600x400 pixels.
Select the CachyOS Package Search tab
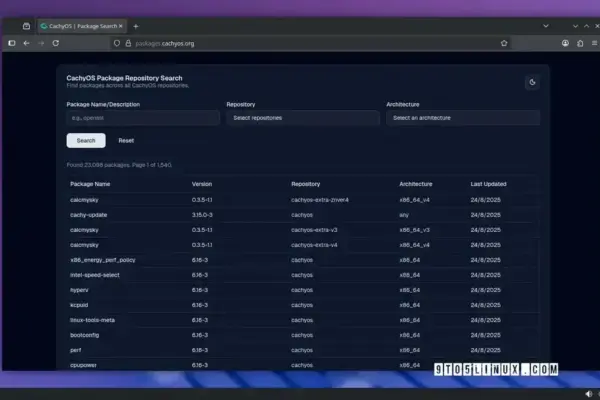[81, 26]
